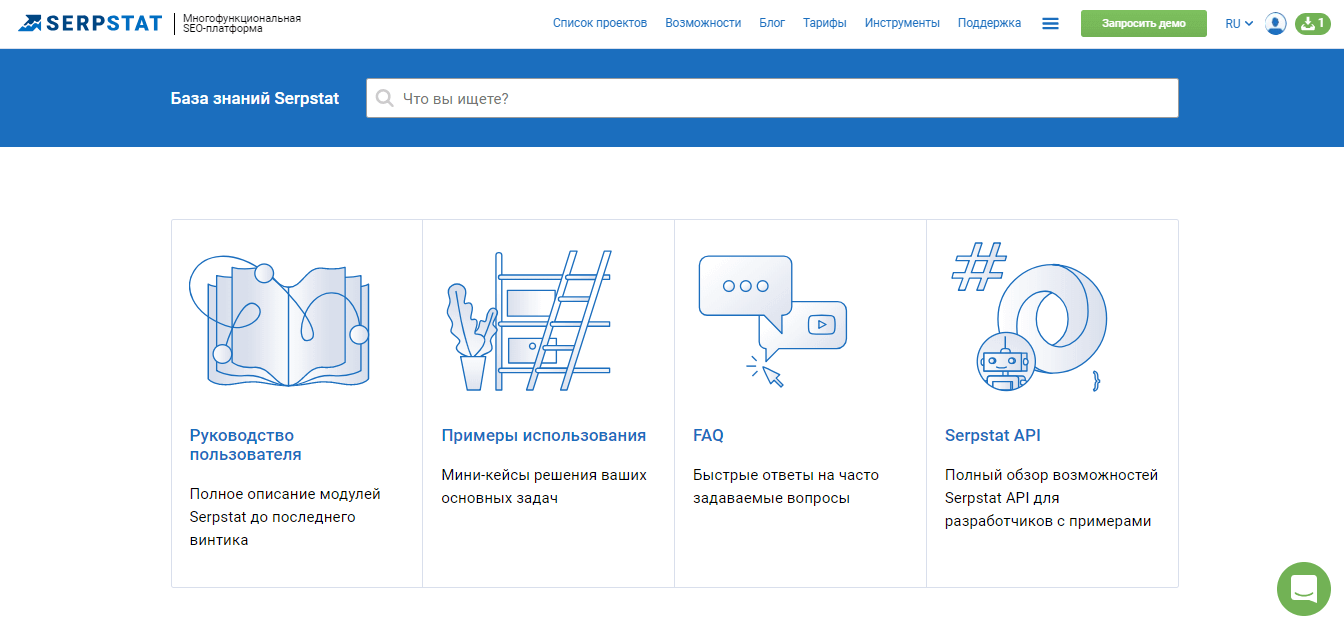The image size is (1344, 626).
Task: Open the Тарифы menu item
Action: (825, 23)
